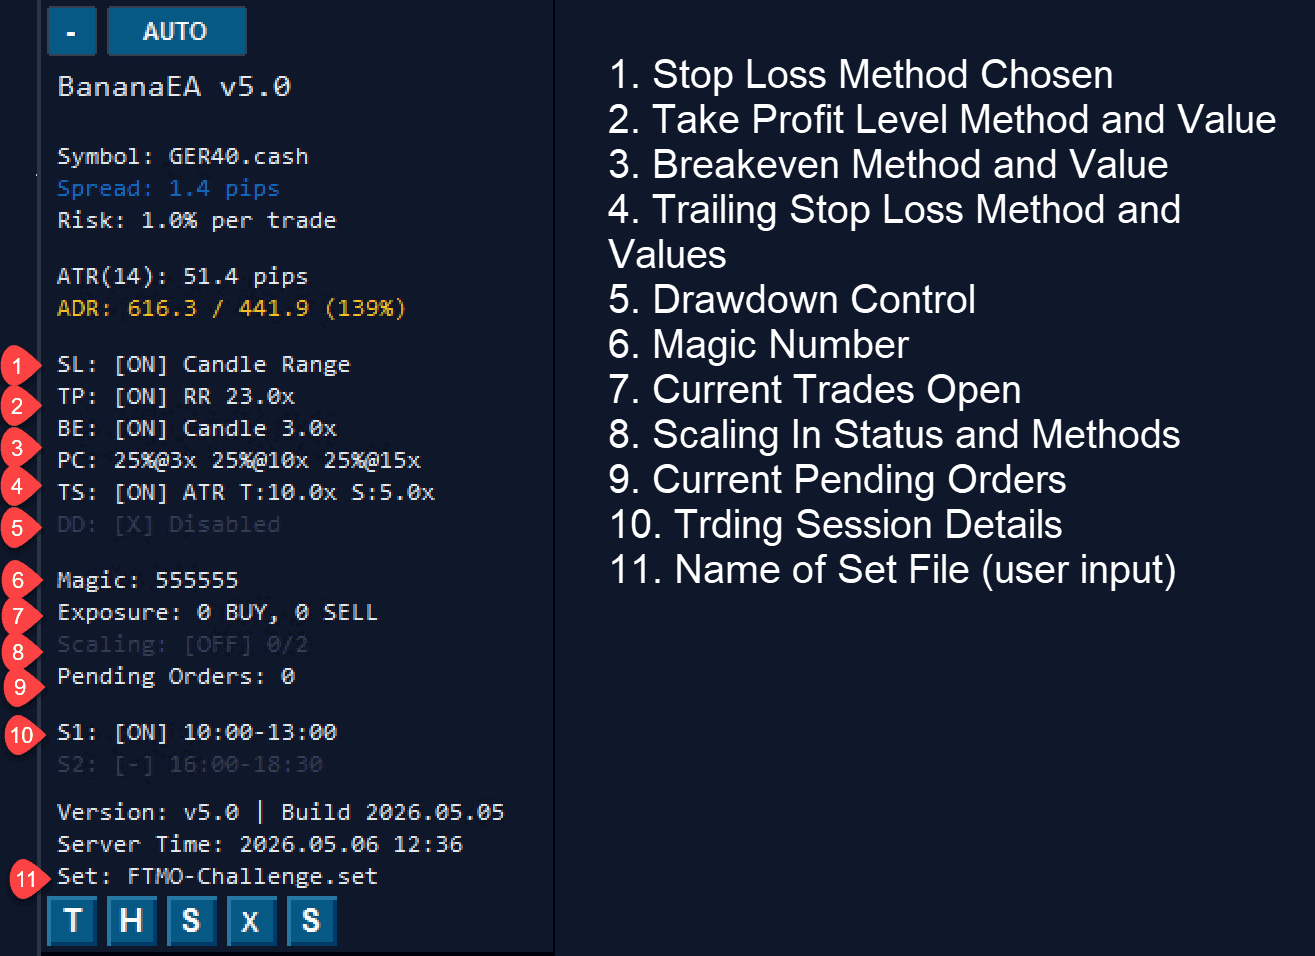Viewport: 1315px width, 956px height.
Task: Click the ADR: 616.3 / 441.9 (139%) line
Action: click(232, 309)
